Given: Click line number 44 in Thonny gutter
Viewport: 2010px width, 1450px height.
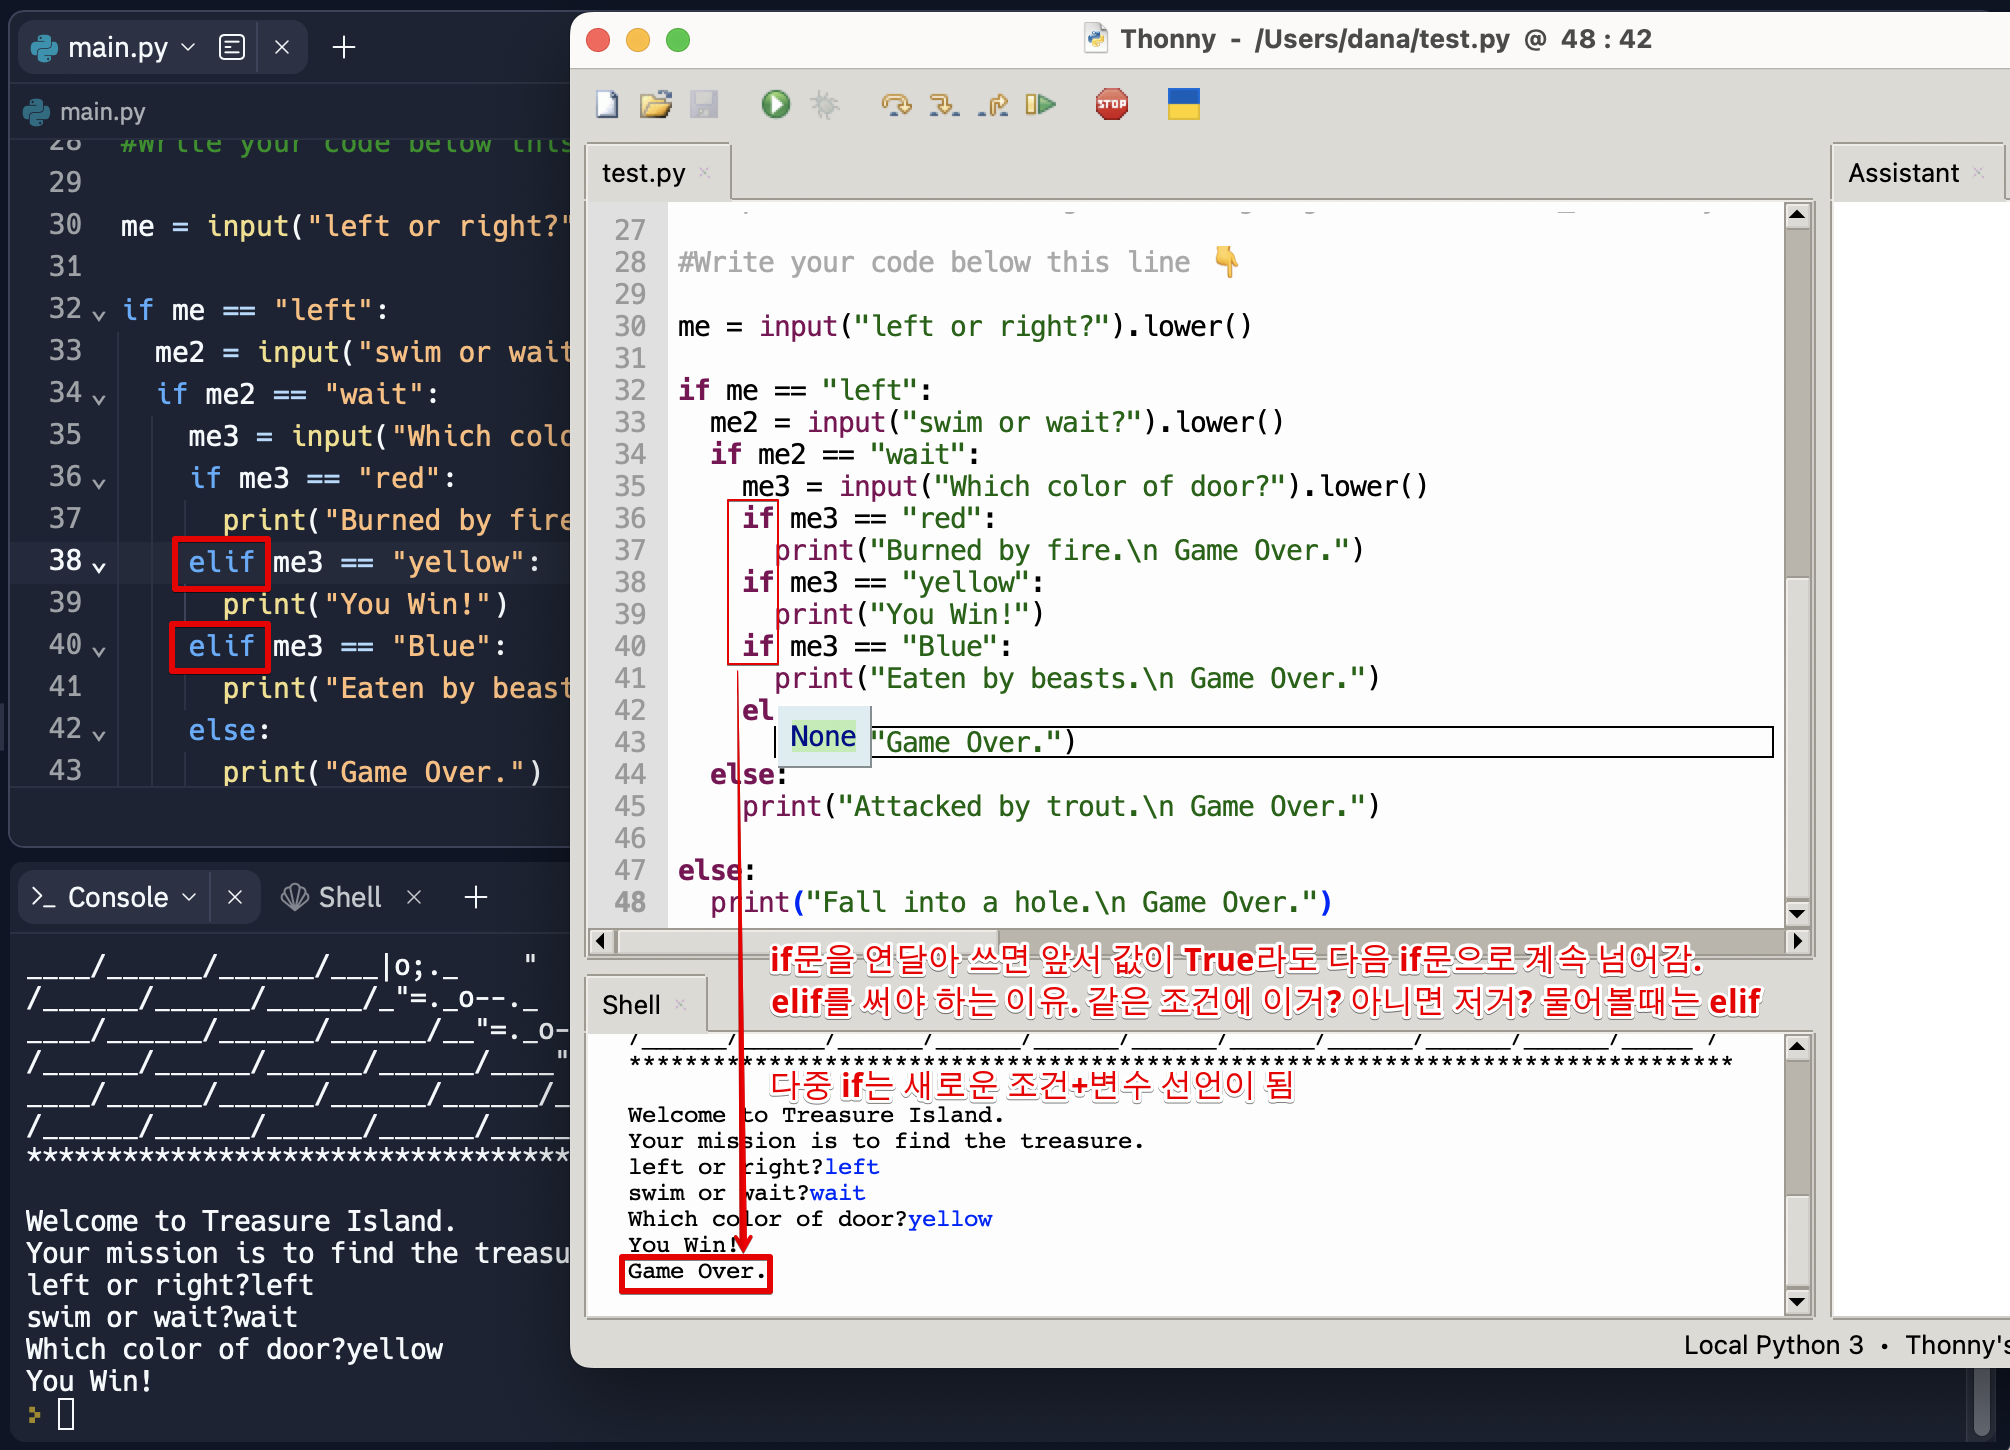Looking at the screenshot, I should point(630,774).
